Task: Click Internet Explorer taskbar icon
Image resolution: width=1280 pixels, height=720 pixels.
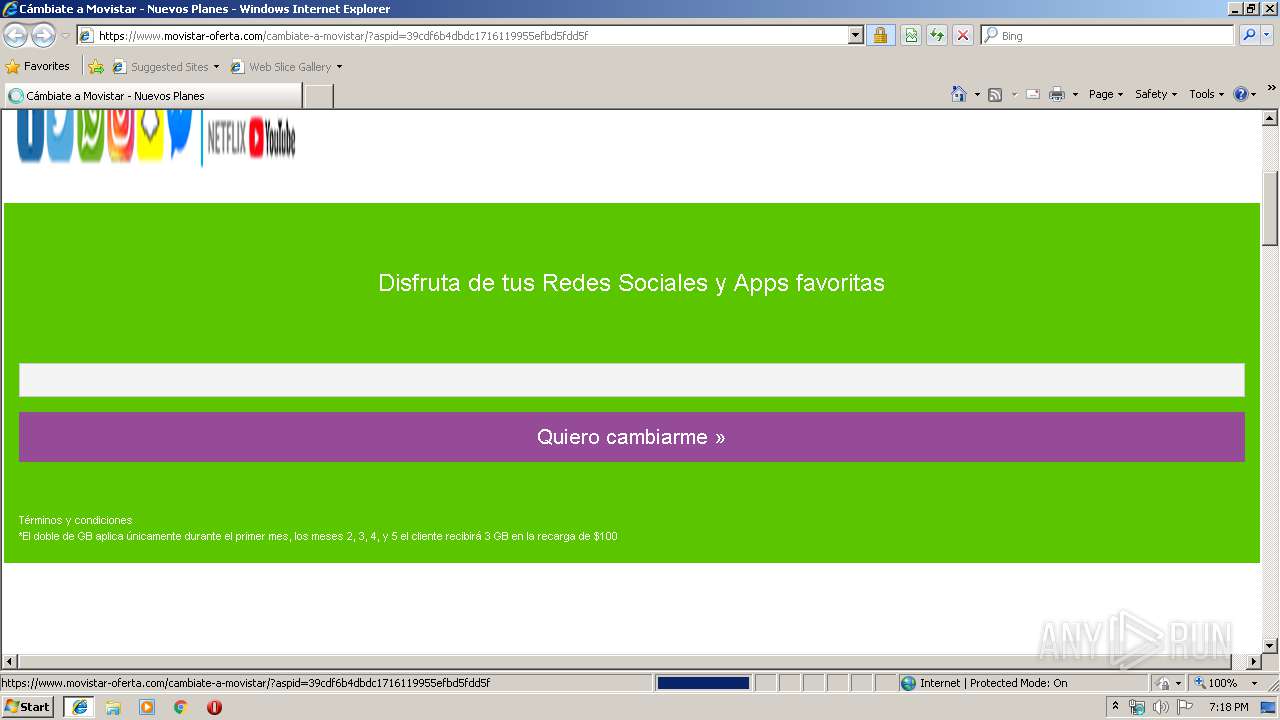Action: pyautogui.click(x=79, y=707)
